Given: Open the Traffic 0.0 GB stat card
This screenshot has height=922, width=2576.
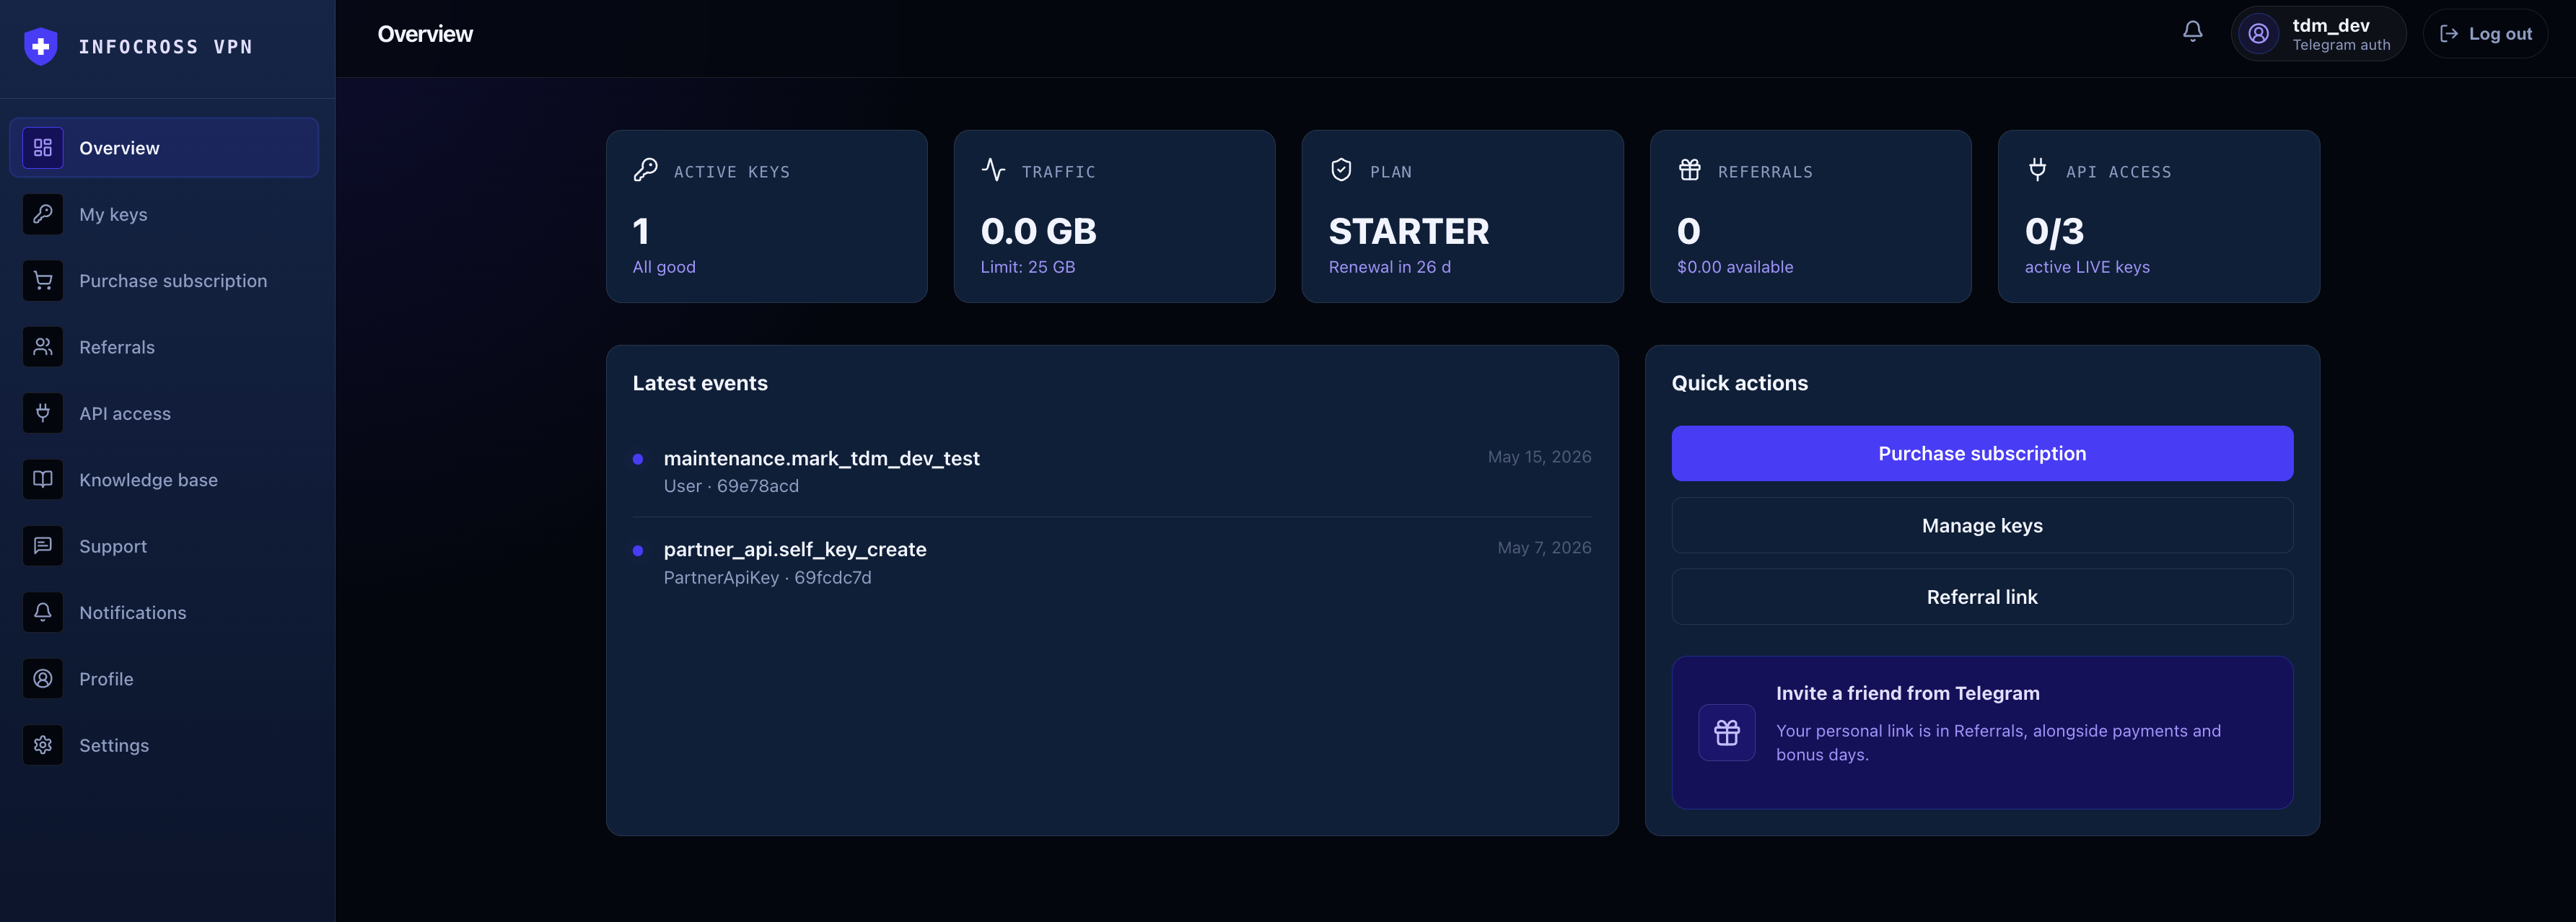Looking at the screenshot, I should click(1115, 216).
